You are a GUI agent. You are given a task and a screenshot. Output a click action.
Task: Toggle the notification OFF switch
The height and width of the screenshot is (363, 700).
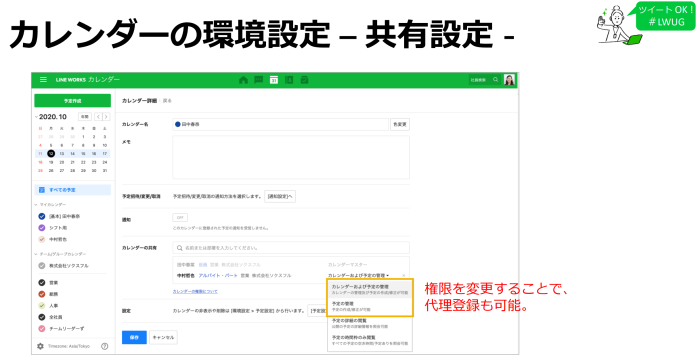pos(180,218)
